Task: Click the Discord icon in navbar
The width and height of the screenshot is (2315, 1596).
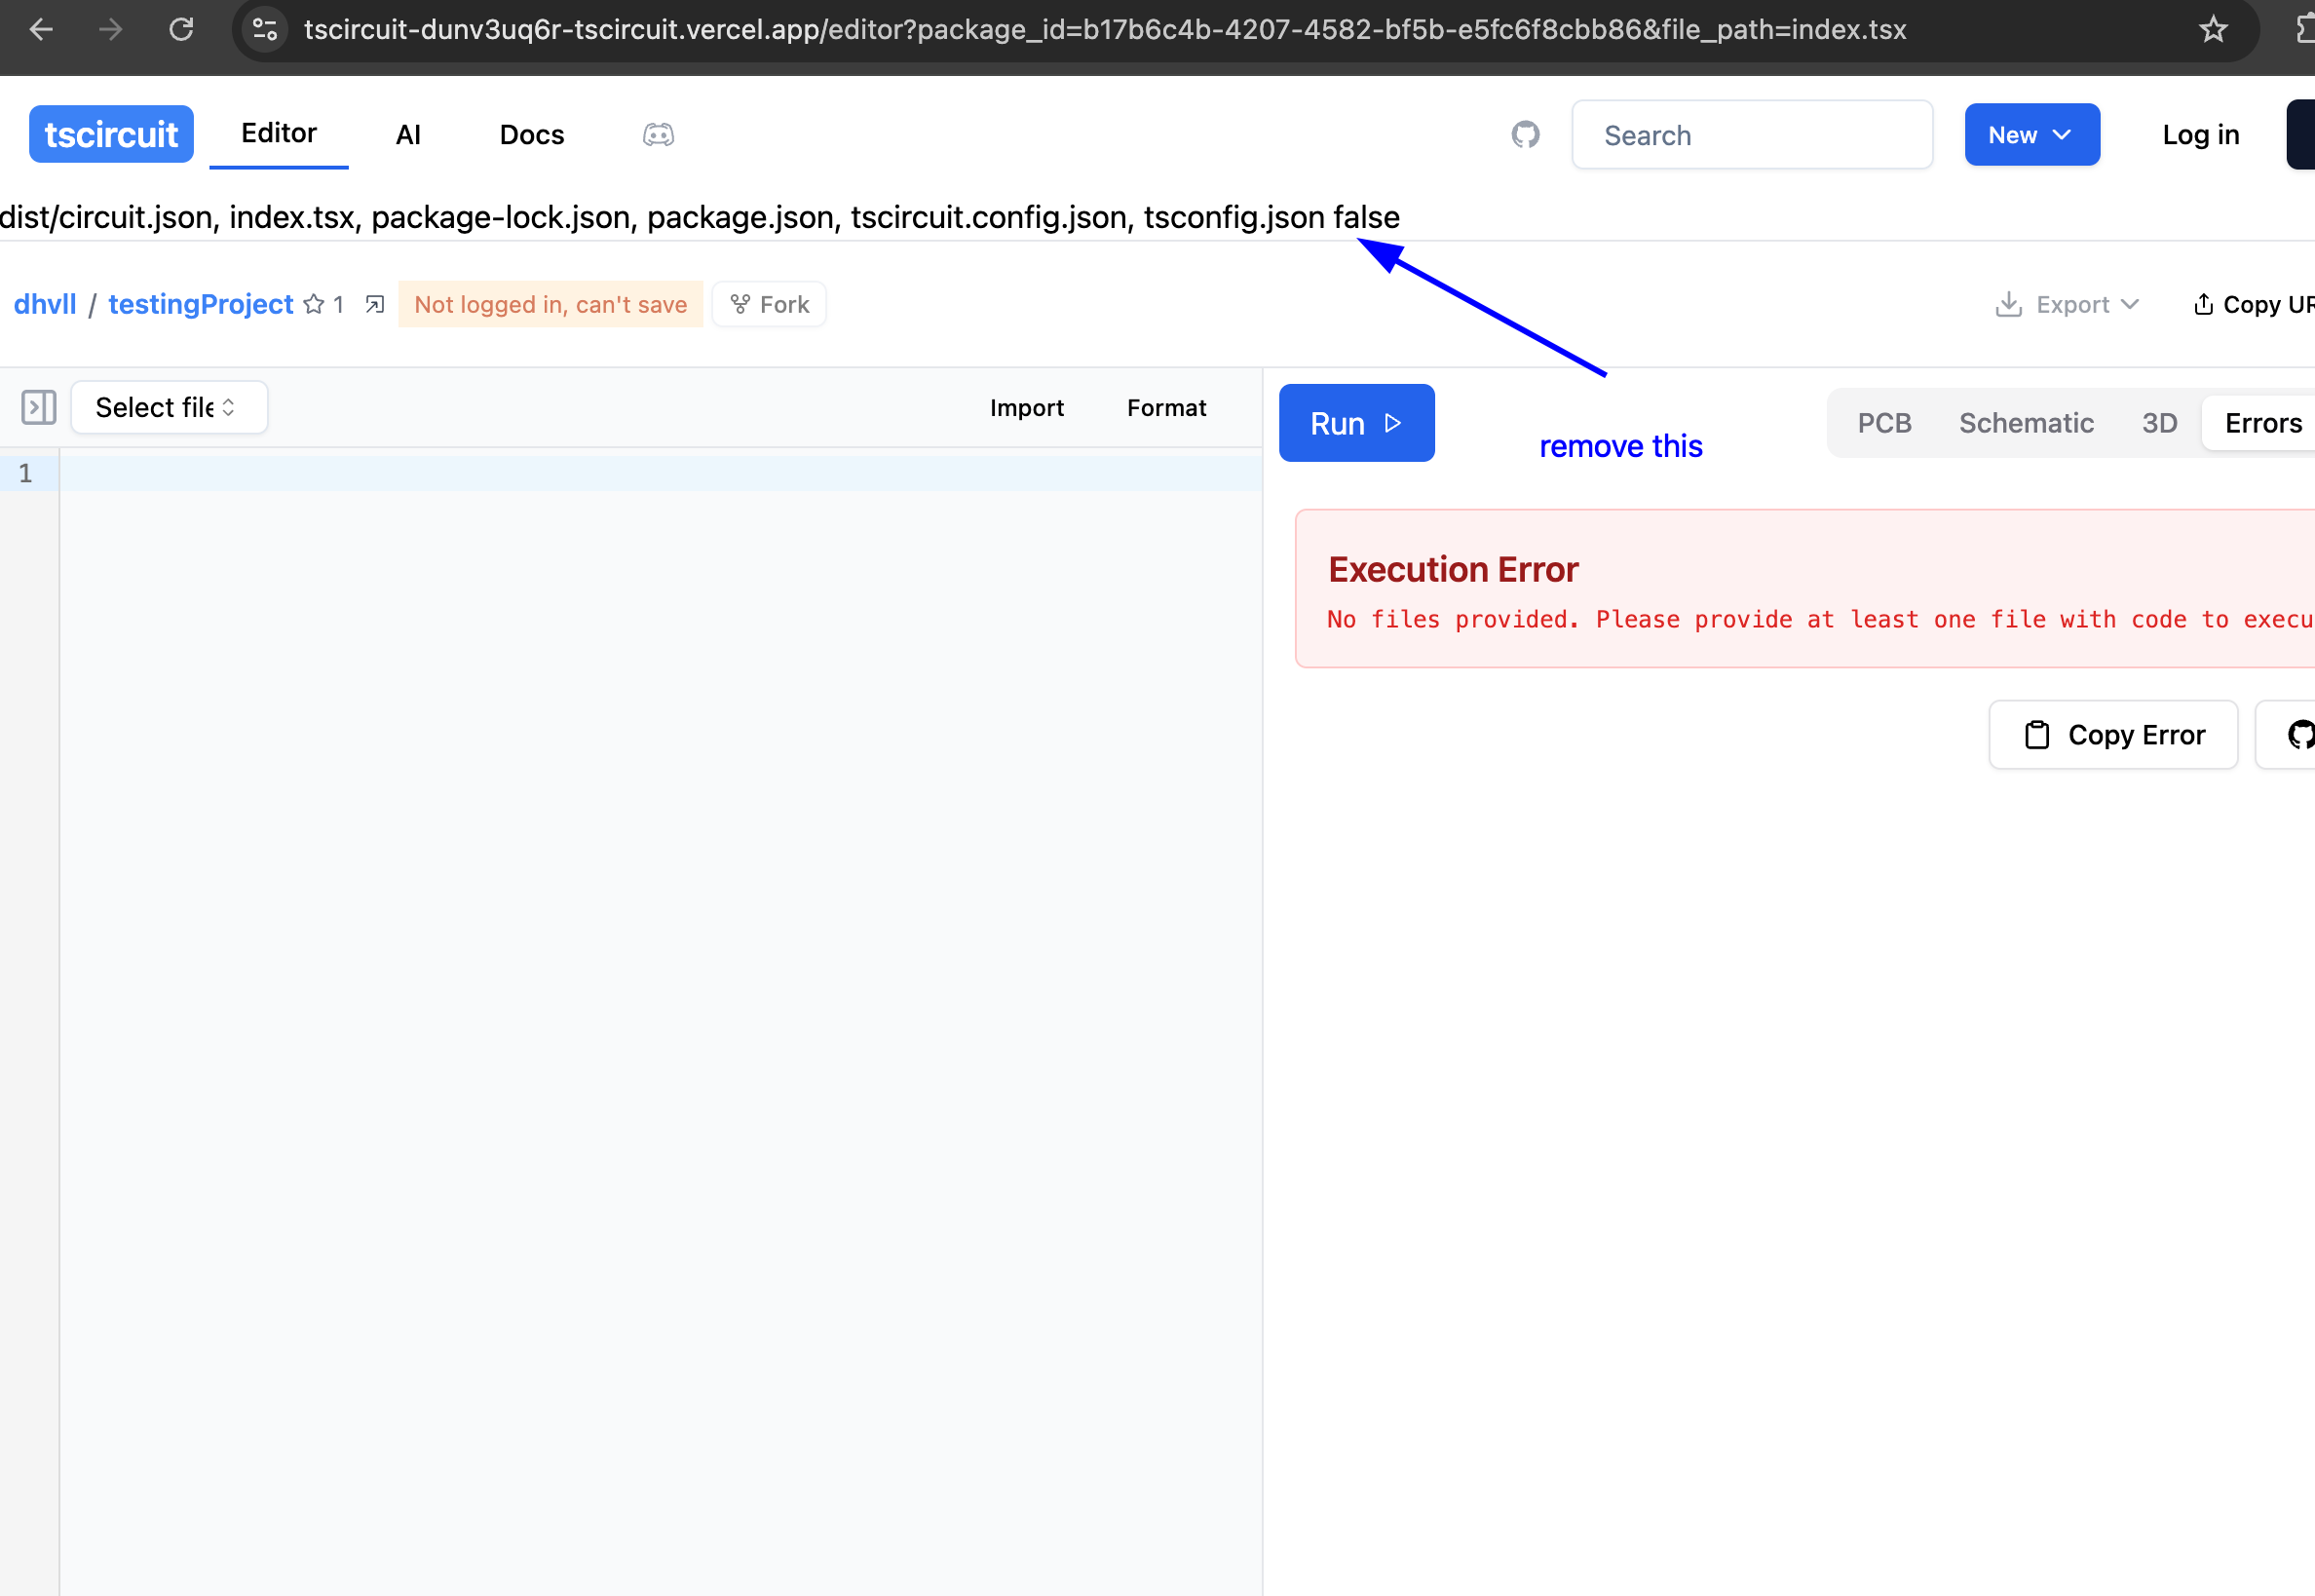Action: (658, 135)
